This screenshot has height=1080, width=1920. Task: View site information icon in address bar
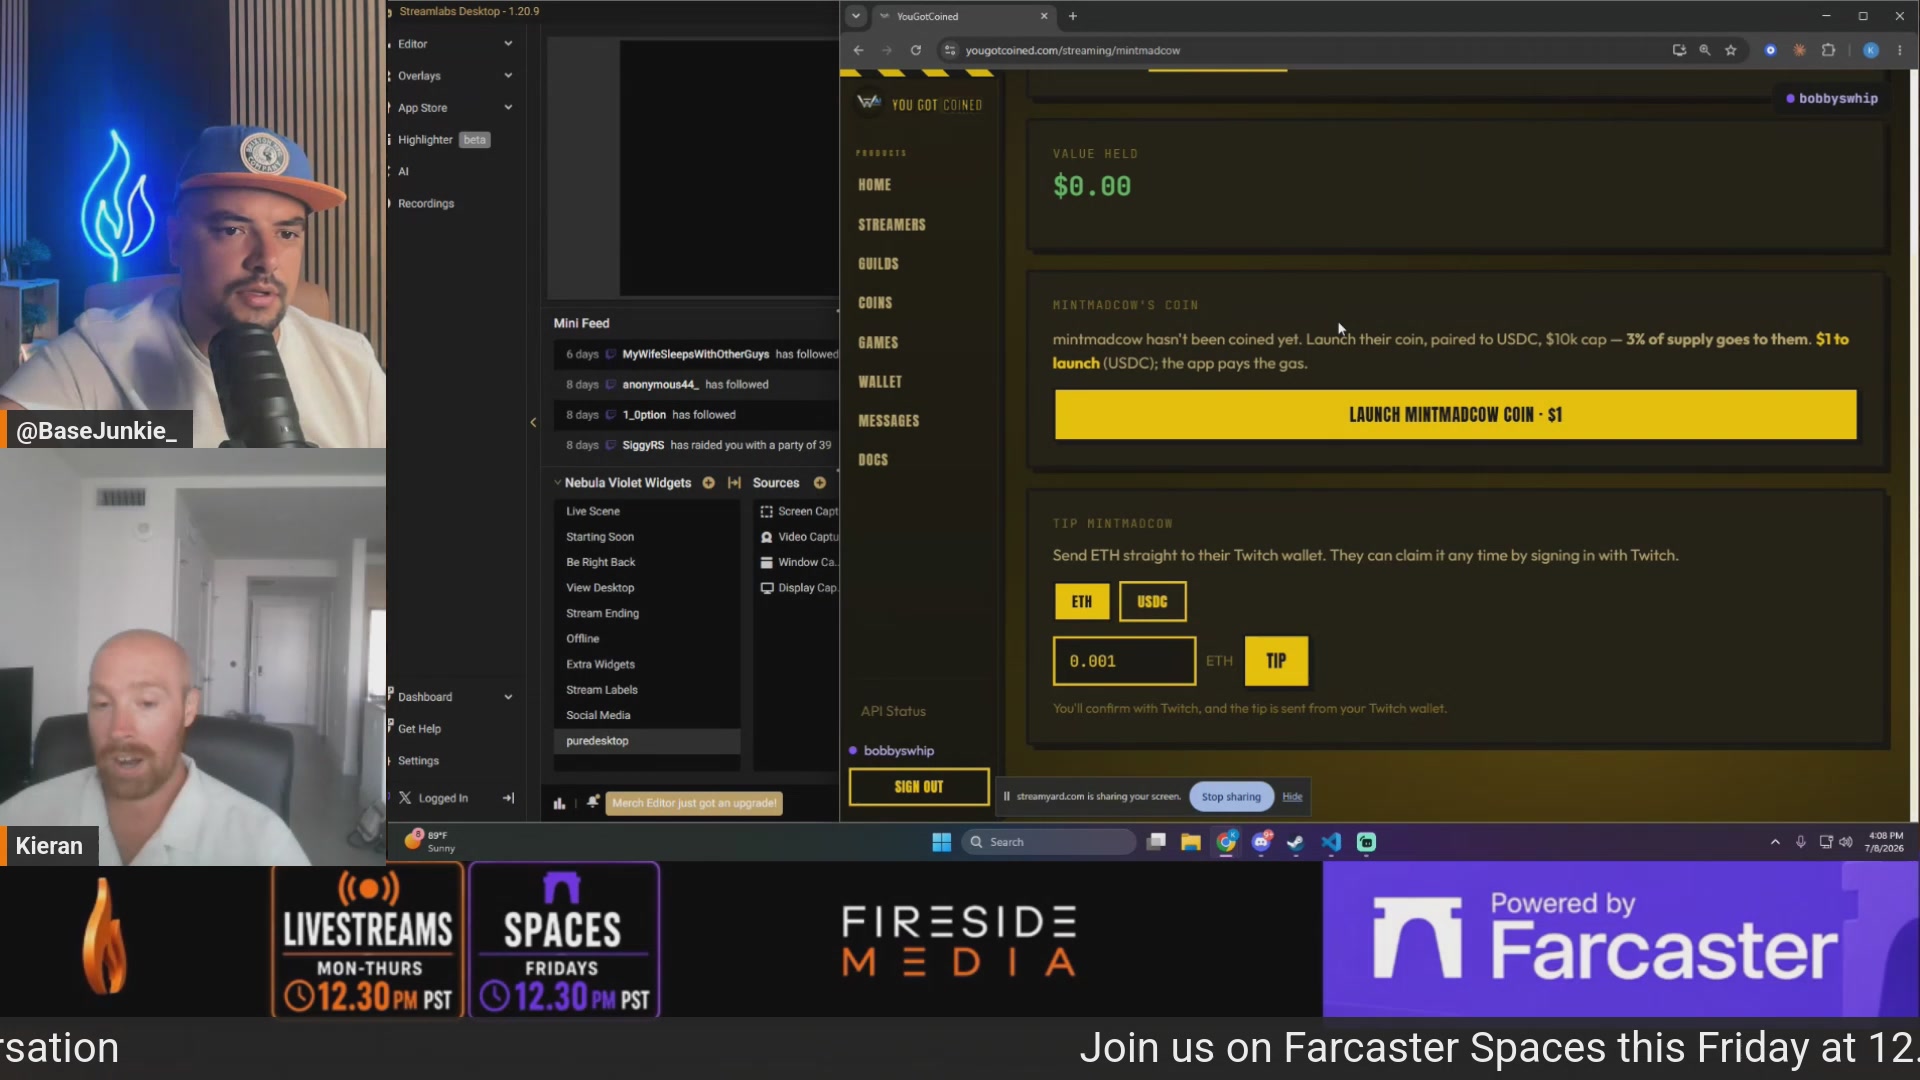tap(950, 50)
